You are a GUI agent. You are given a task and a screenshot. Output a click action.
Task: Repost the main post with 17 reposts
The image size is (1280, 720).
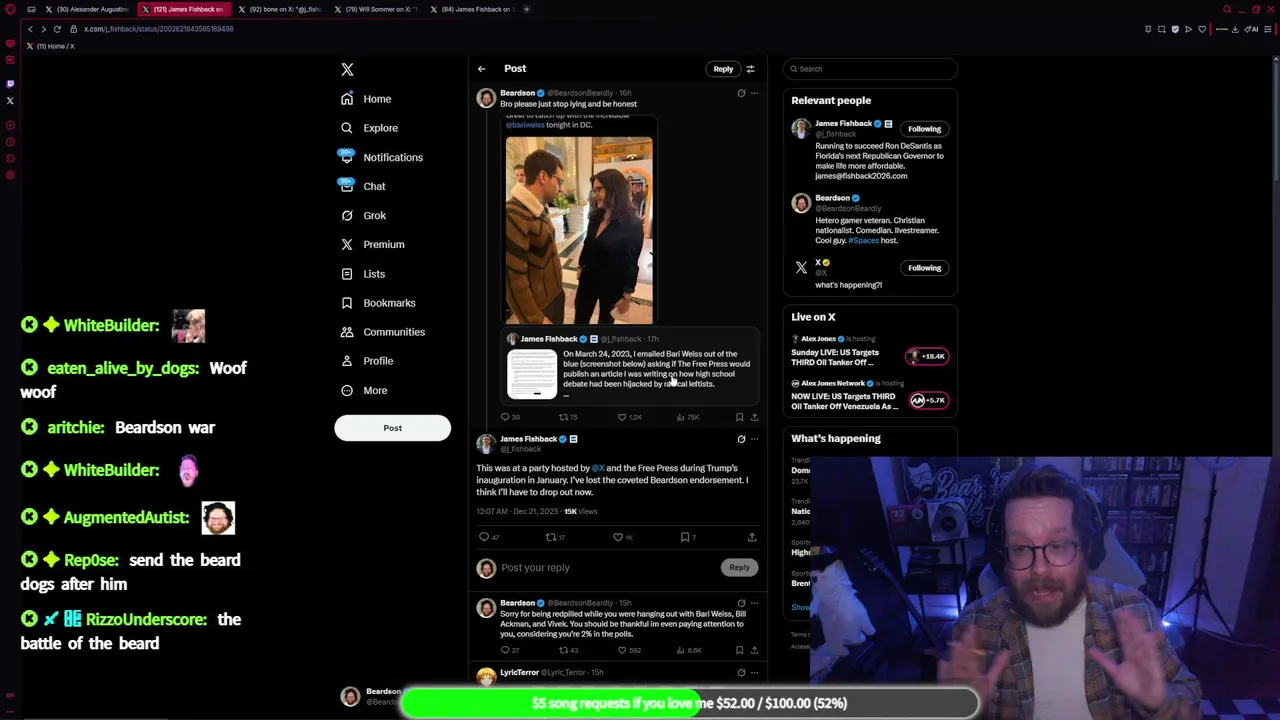(x=551, y=537)
